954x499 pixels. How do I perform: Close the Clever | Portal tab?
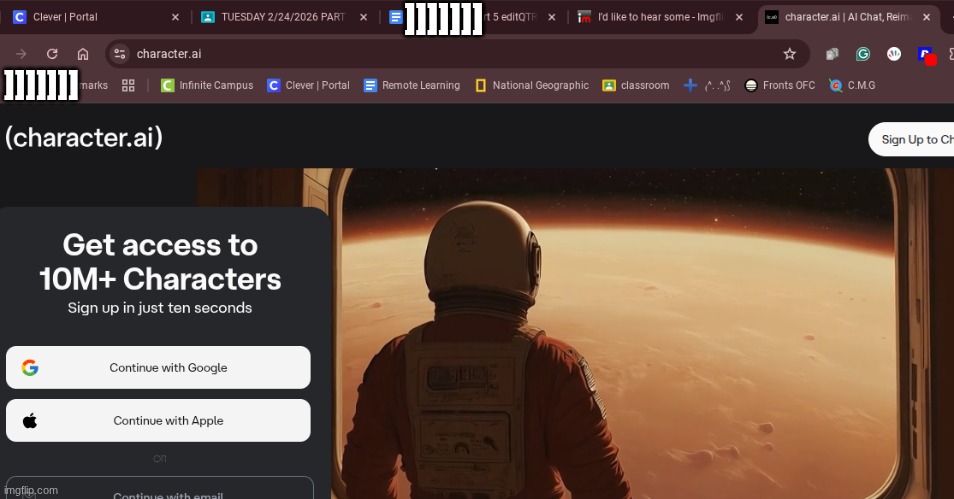pyautogui.click(x=175, y=17)
